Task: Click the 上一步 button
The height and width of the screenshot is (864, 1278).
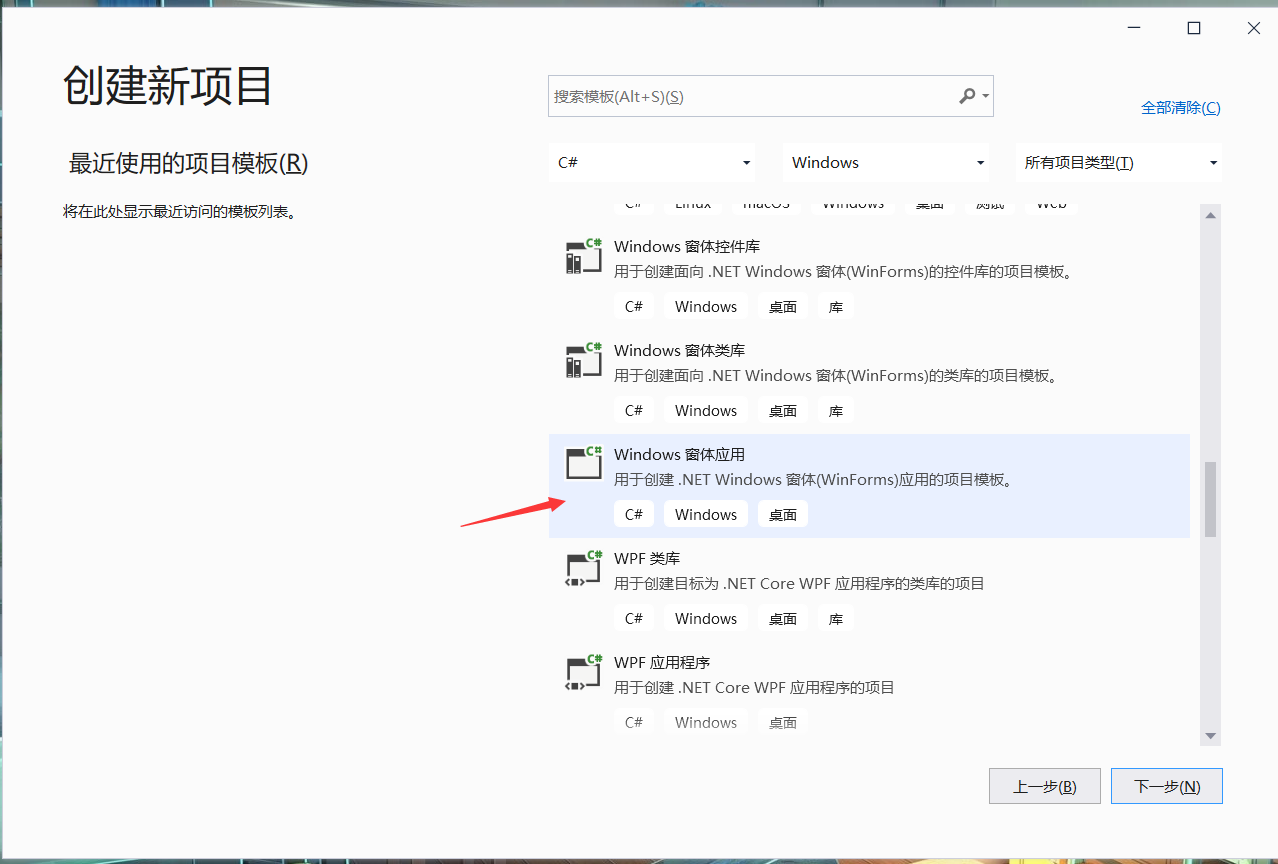Action: click(x=1044, y=785)
